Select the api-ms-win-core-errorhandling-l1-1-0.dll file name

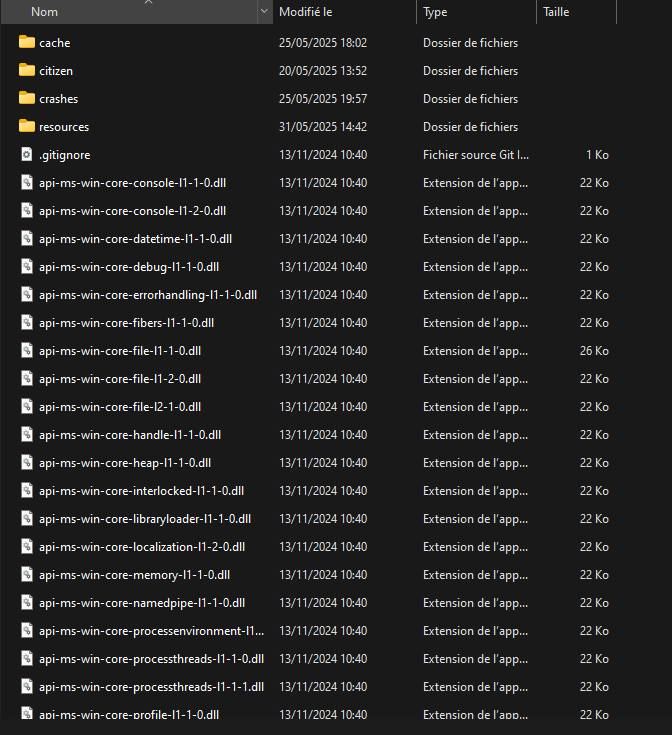148,295
